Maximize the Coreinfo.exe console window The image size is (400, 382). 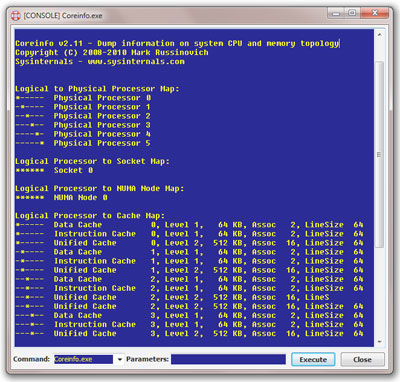pos(352,14)
